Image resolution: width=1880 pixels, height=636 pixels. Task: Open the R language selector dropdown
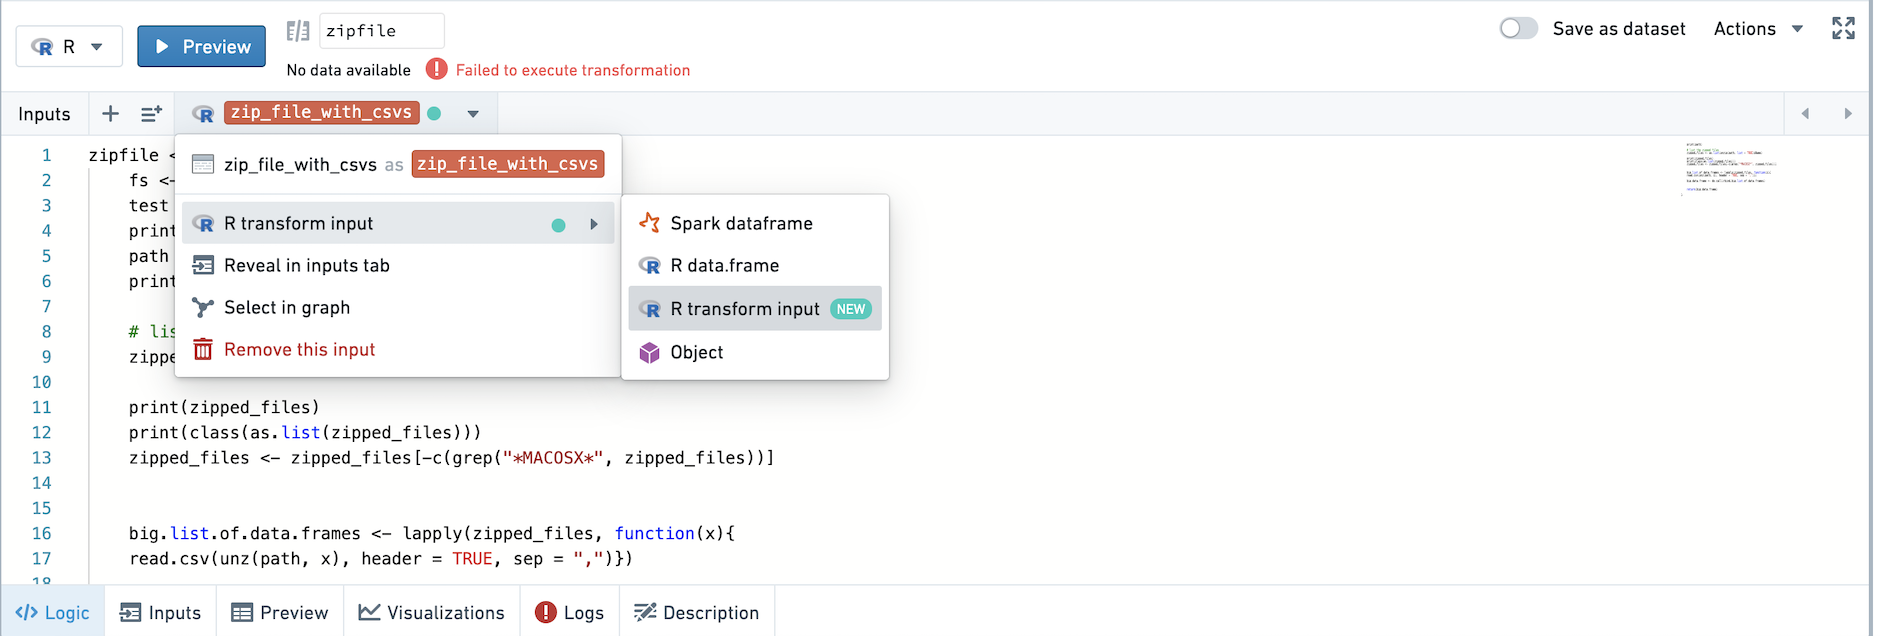click(69, 46)
